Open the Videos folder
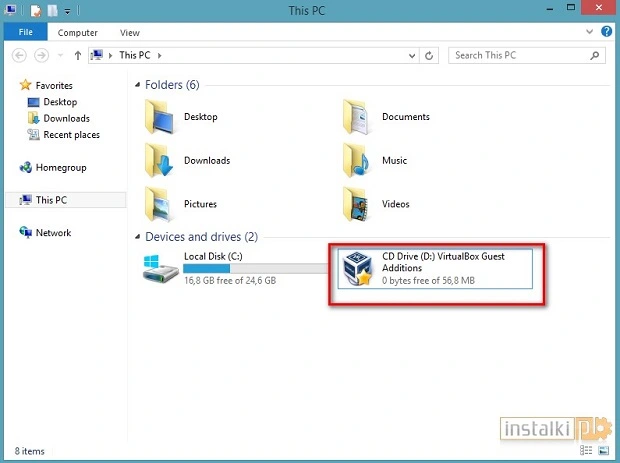Image resolution: width=620 pixels, height=463 pixels. (x=358, y=204)
